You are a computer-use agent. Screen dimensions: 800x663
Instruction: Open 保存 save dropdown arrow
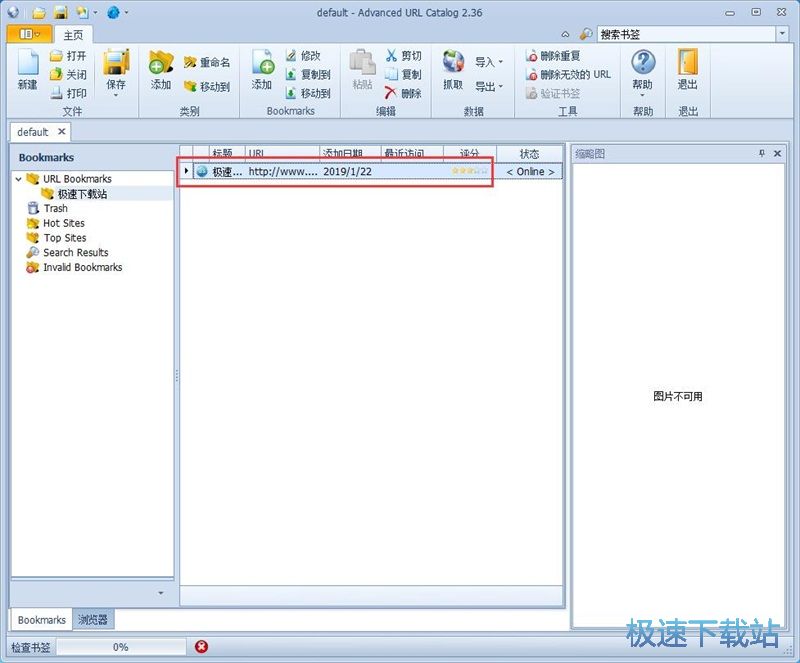[116, 95]
